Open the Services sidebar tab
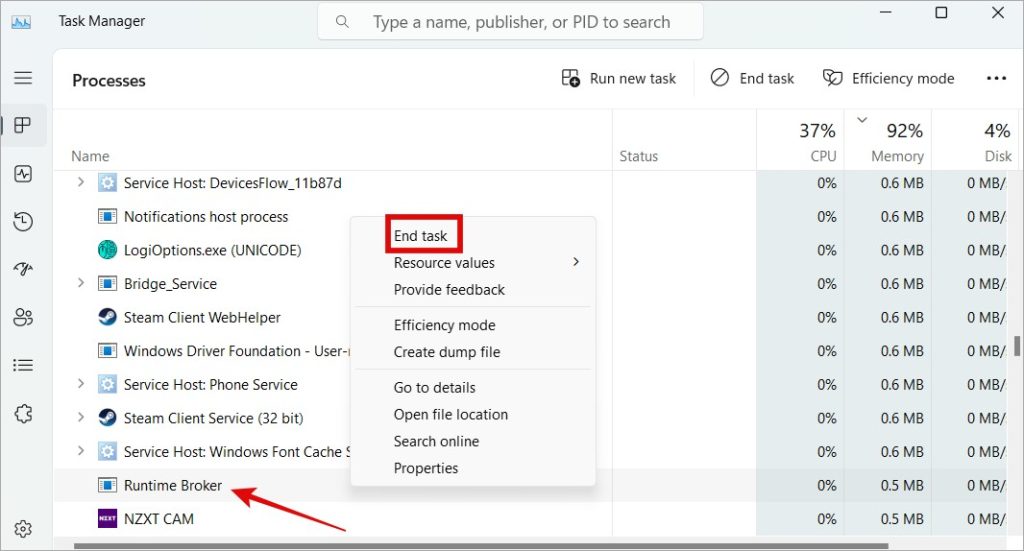 pos(23,413)
